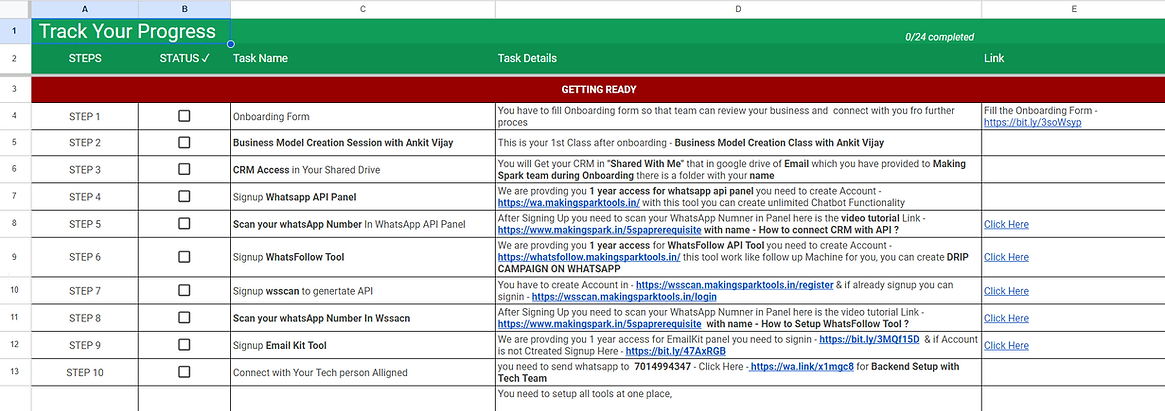Viewport: 1165px width, 411px height.
Task: Tick the STEP 6 WhatsFollow checkbox
Action: click(x=184, y=256)
